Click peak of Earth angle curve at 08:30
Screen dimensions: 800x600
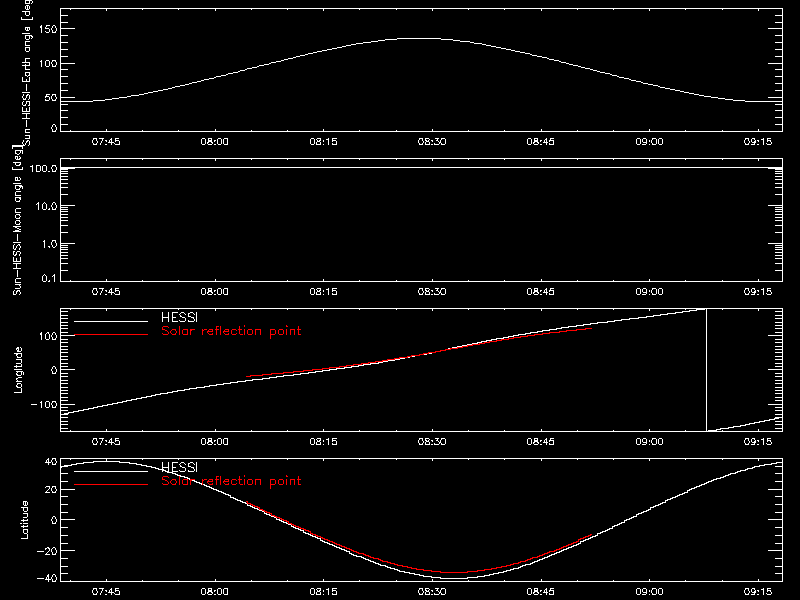421,39
